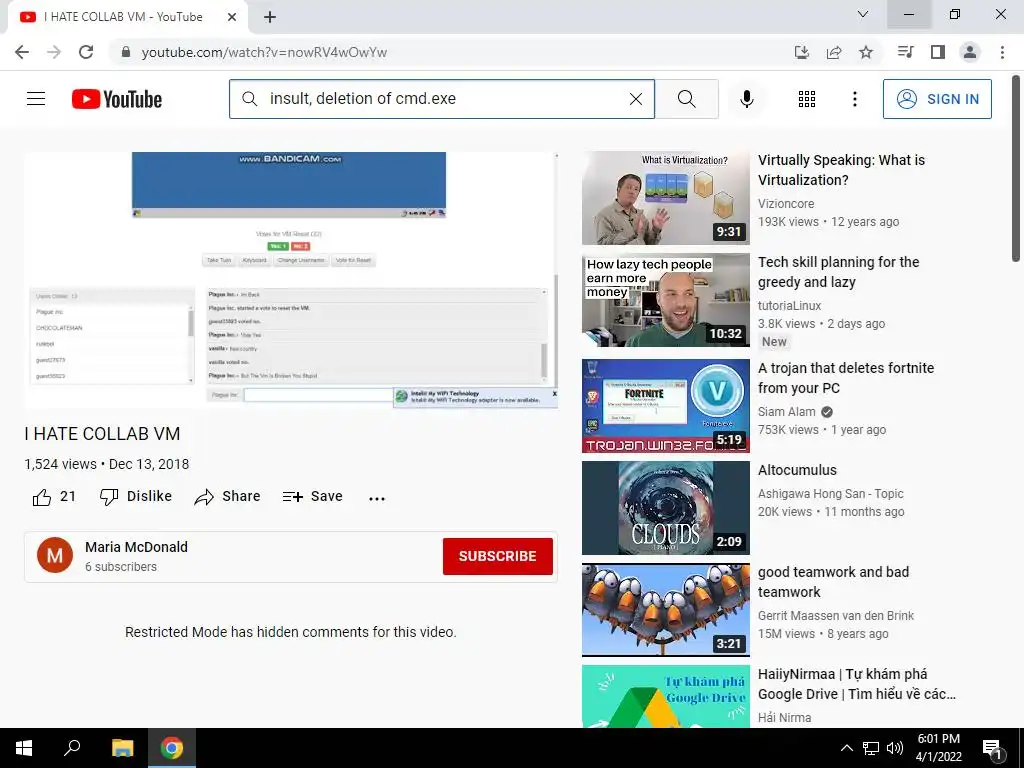Save the video to a playlist
Image resolution: width=1024 pixels, height=768 pixels.
pyautogui.click(x=312, y=496)
